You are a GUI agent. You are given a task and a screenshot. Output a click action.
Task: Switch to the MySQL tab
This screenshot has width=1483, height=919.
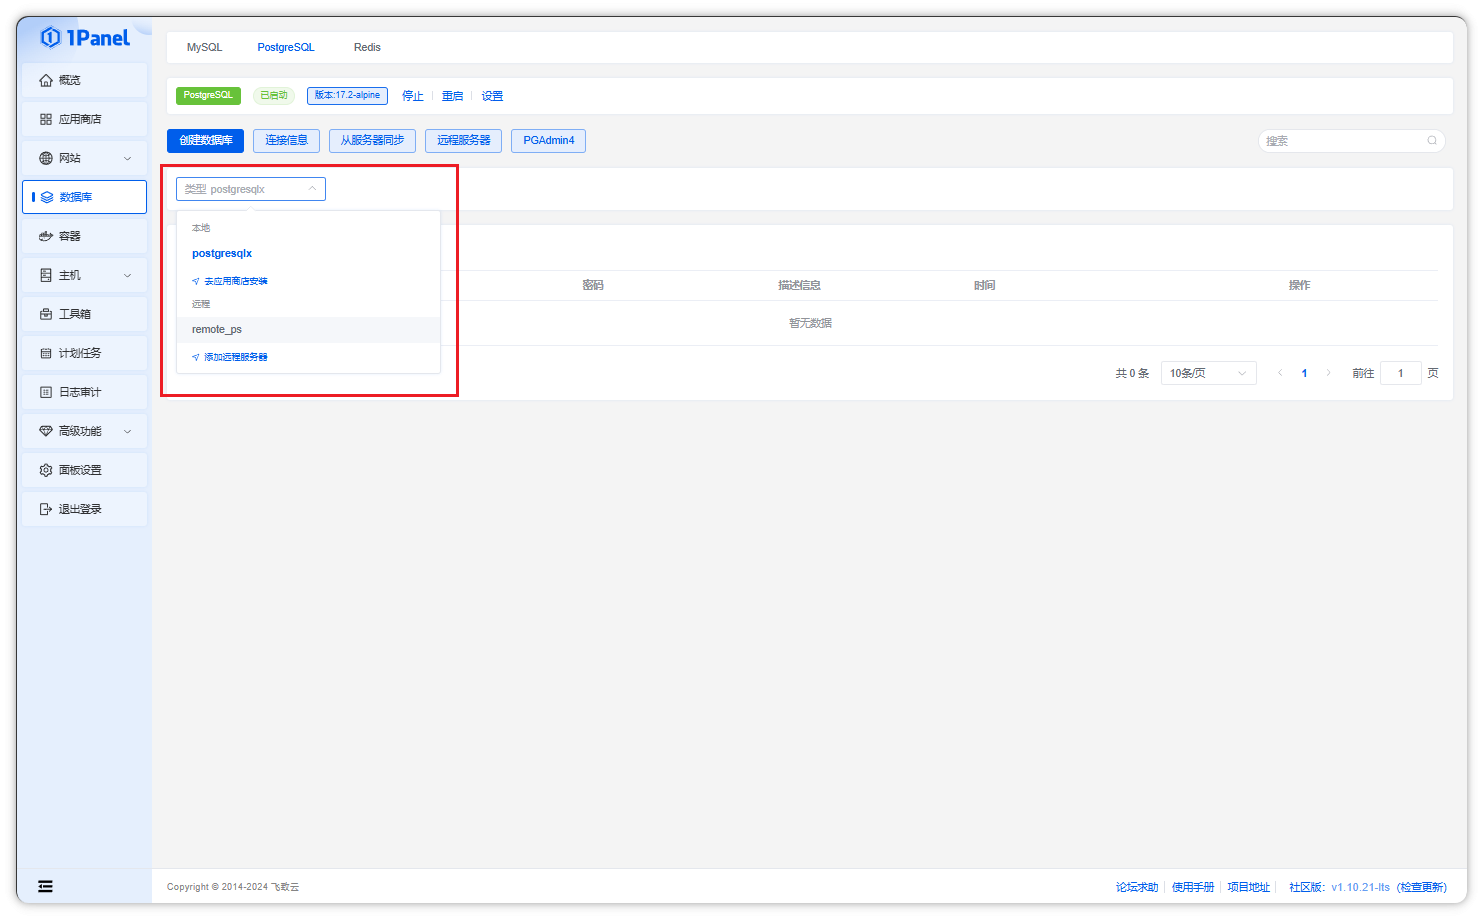point(205,47)
